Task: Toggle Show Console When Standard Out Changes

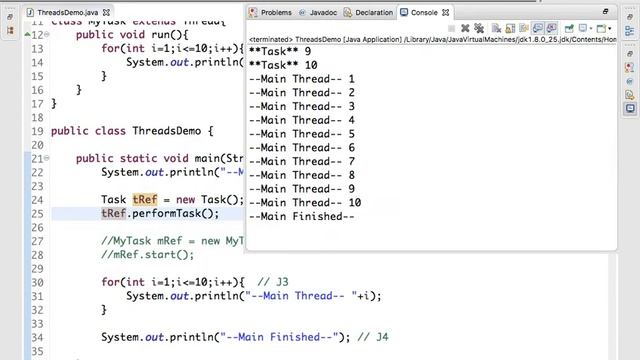Action: pyautogui.click(x=538, y=28)
